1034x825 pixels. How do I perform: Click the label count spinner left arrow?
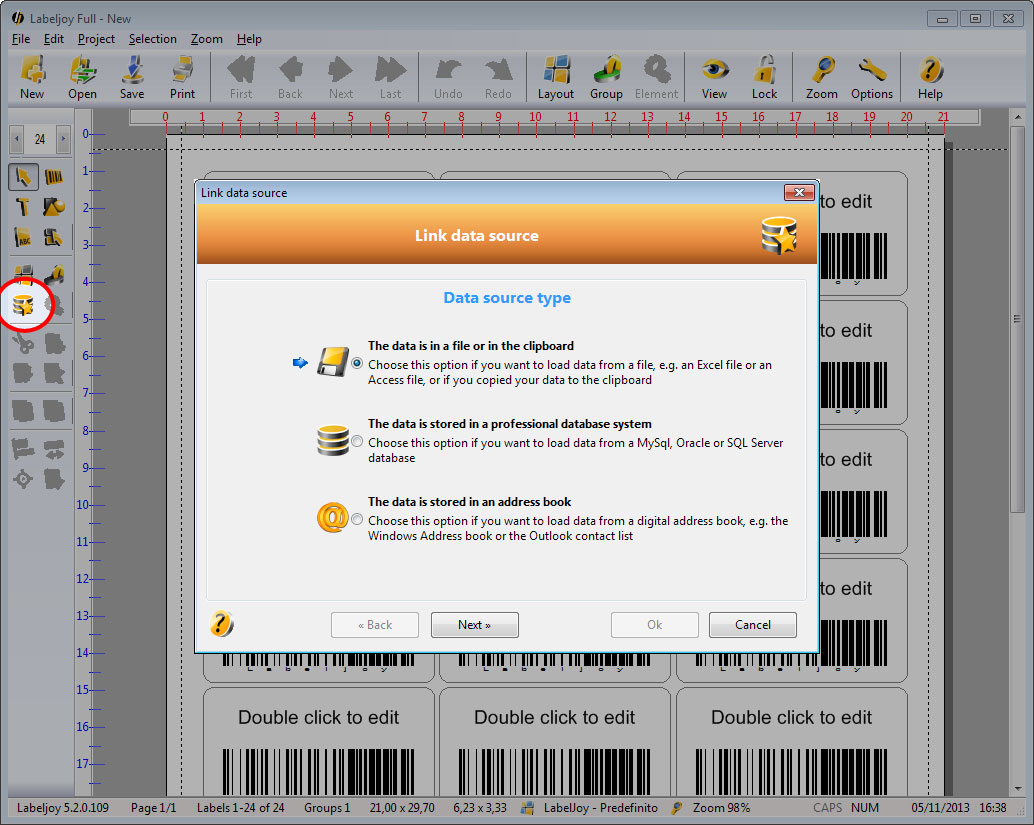[x=15, y=139]
